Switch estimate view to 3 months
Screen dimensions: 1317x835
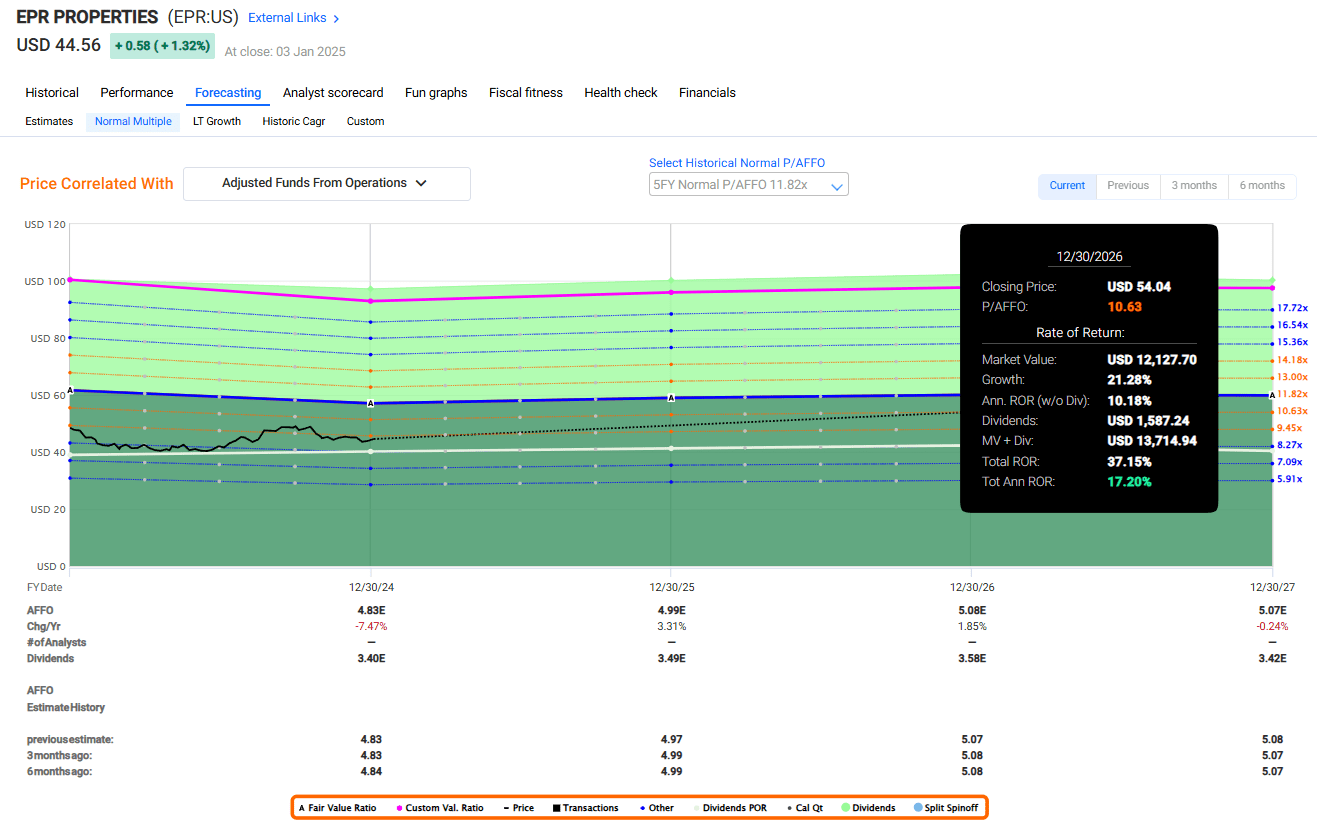click(x=1194, y=186)
